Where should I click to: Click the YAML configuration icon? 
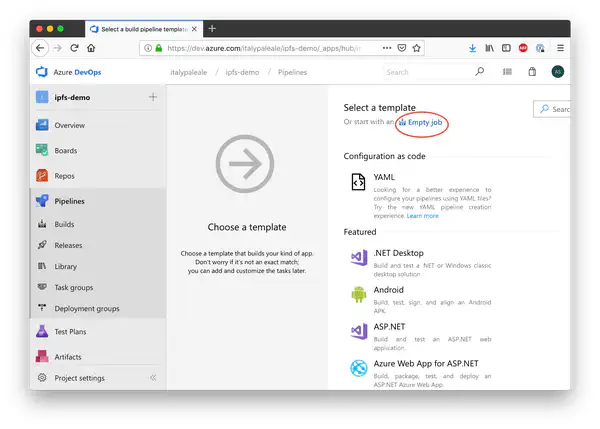[358, 181]
